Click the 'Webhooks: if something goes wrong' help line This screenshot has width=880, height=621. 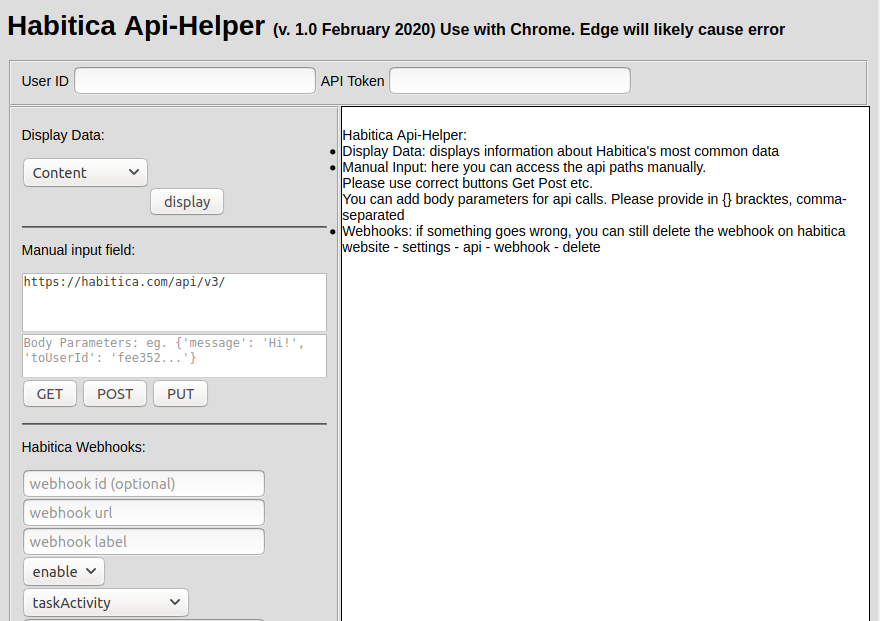(594, 239)
